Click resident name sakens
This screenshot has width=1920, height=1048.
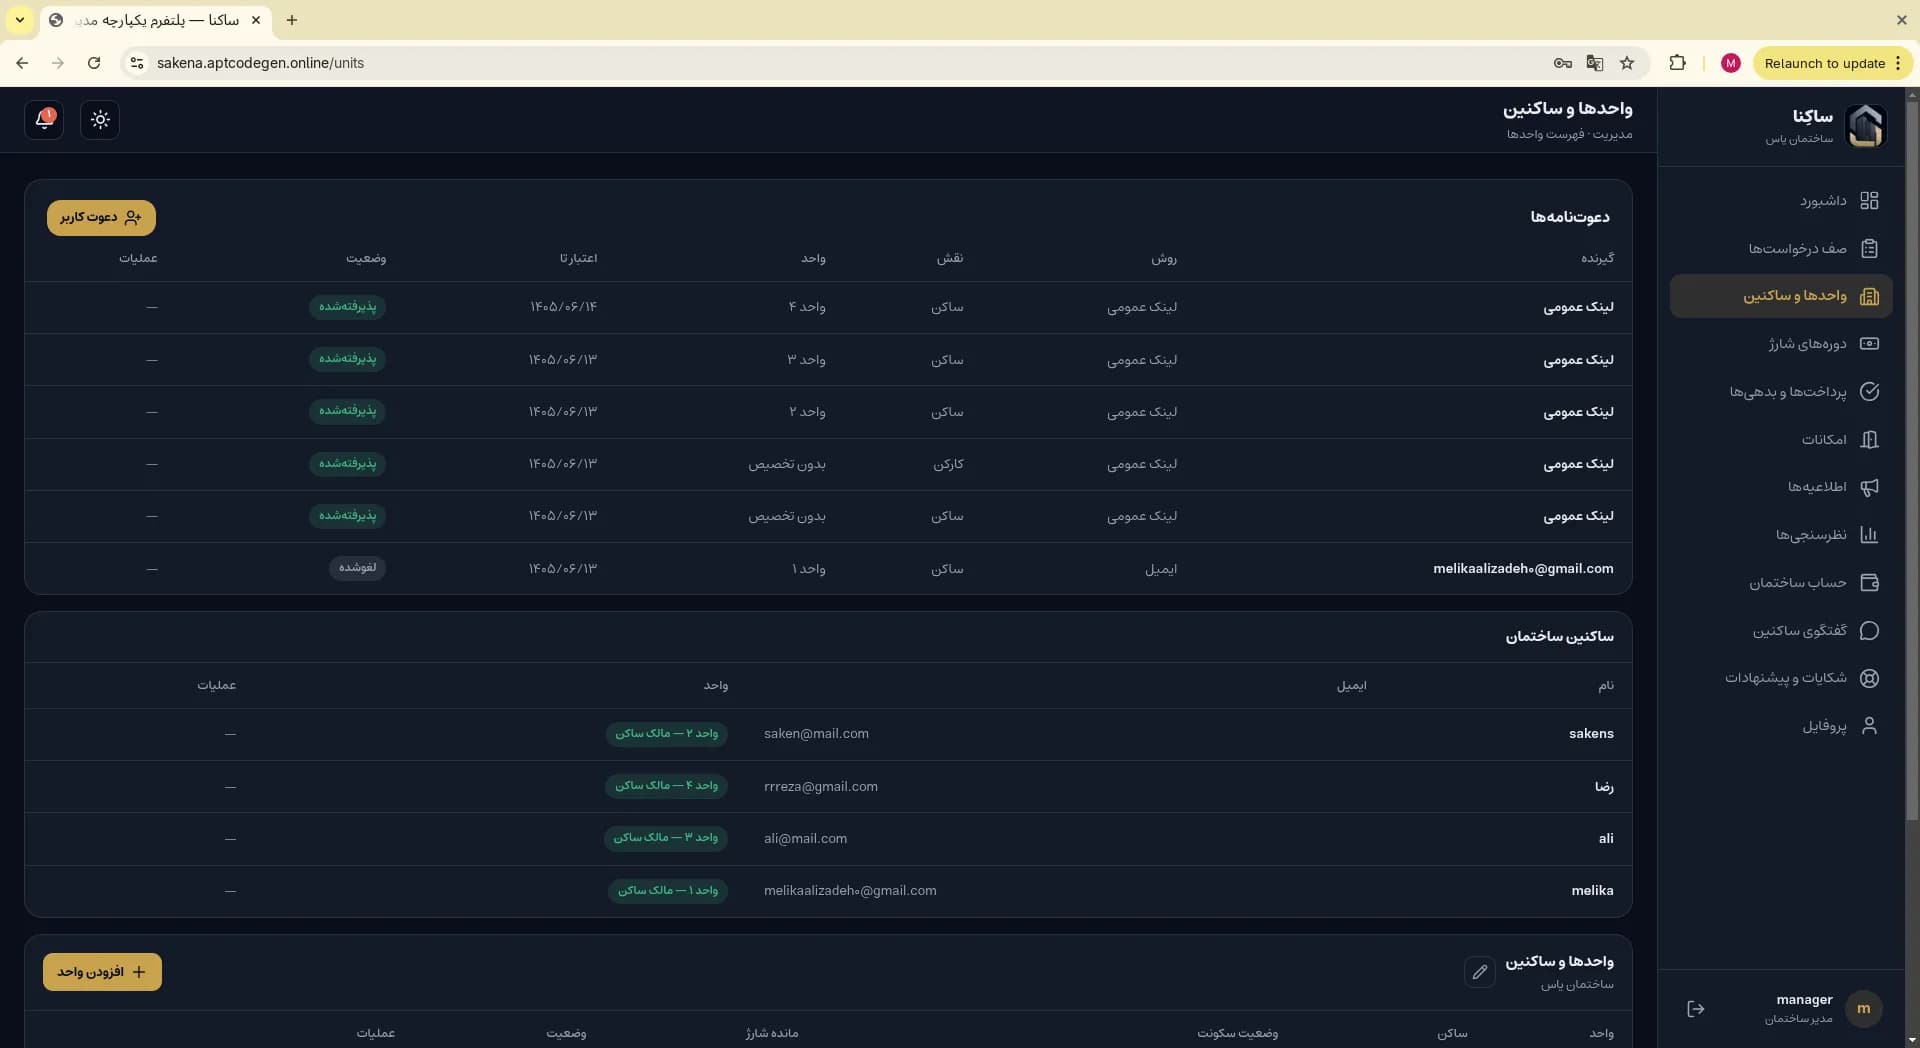[1591, 734]
